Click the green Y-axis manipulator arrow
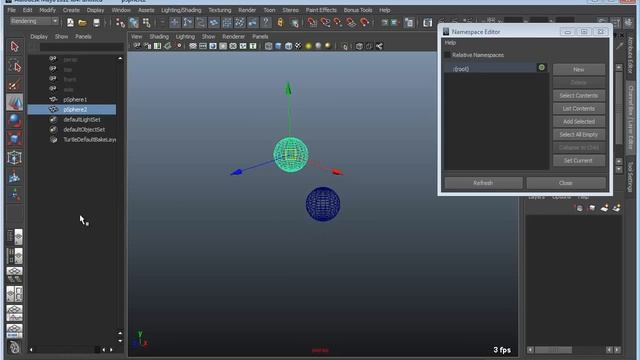The width and height of the screenshot is (640, 360). pyautogui.click(x=288, y=89)
